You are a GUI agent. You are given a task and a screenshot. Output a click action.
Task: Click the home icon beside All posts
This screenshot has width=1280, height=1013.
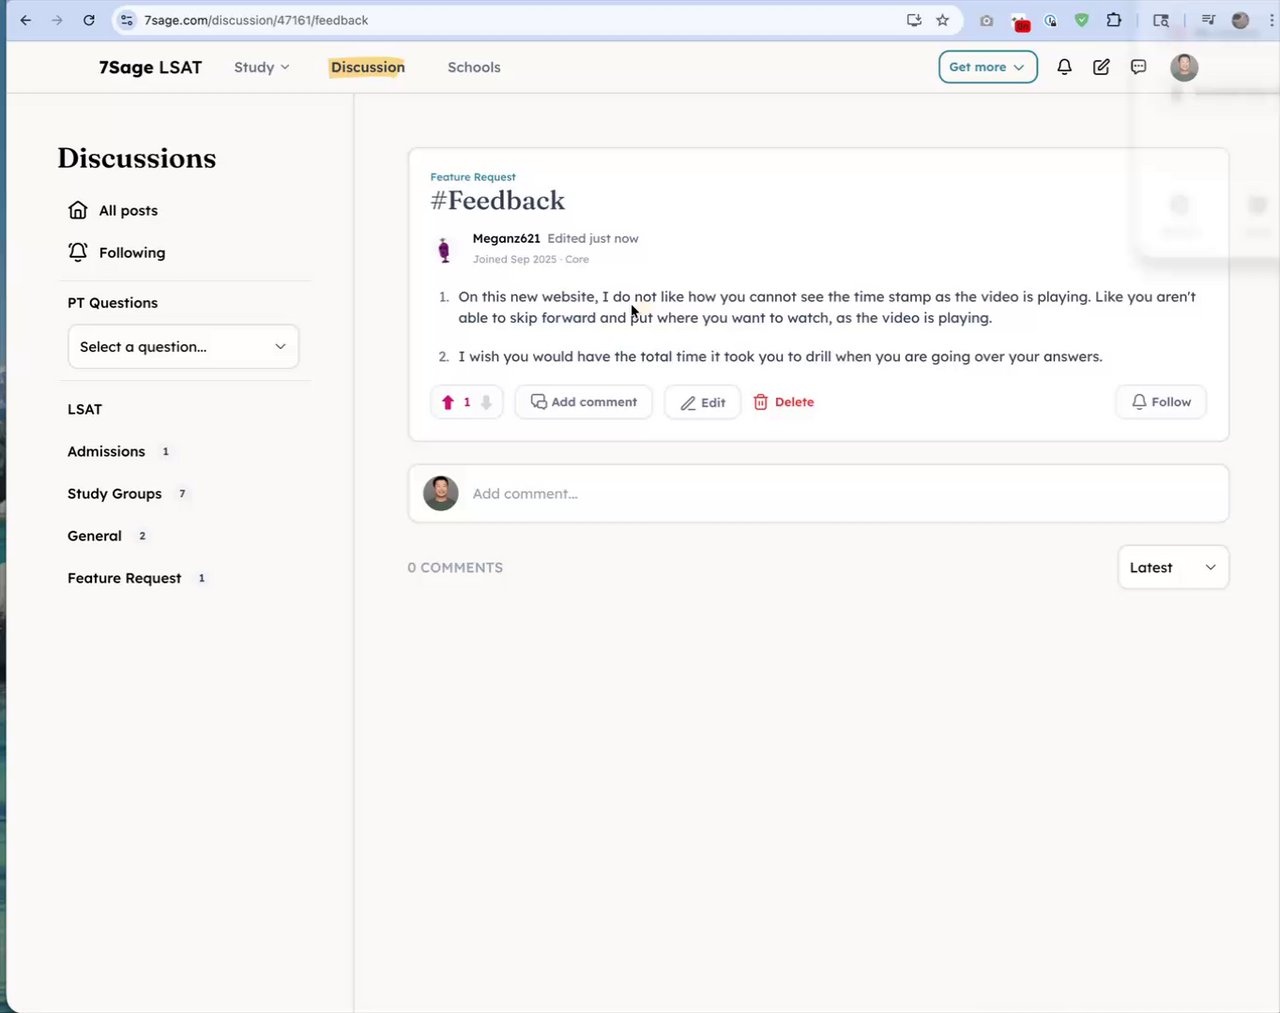pyautogui.click(x=78, y=210)
